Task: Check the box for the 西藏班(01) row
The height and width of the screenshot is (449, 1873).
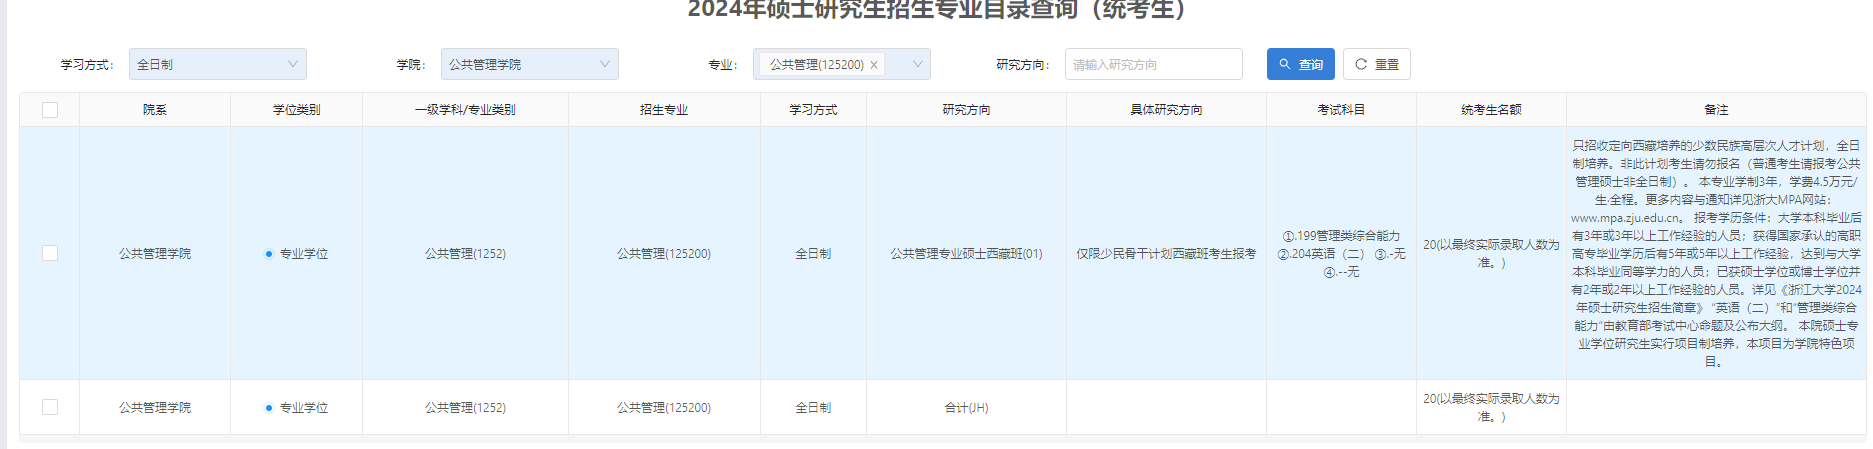Action: coord(50,253)
